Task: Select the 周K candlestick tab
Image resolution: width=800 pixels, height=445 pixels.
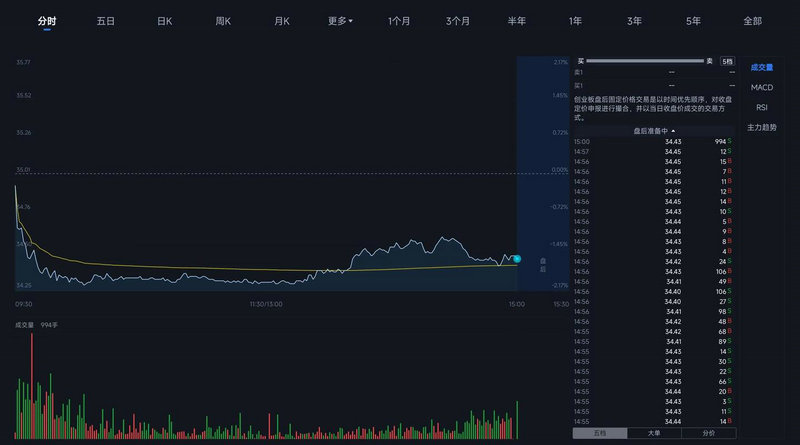Action: pyautogui.click(x=223, y=21)
